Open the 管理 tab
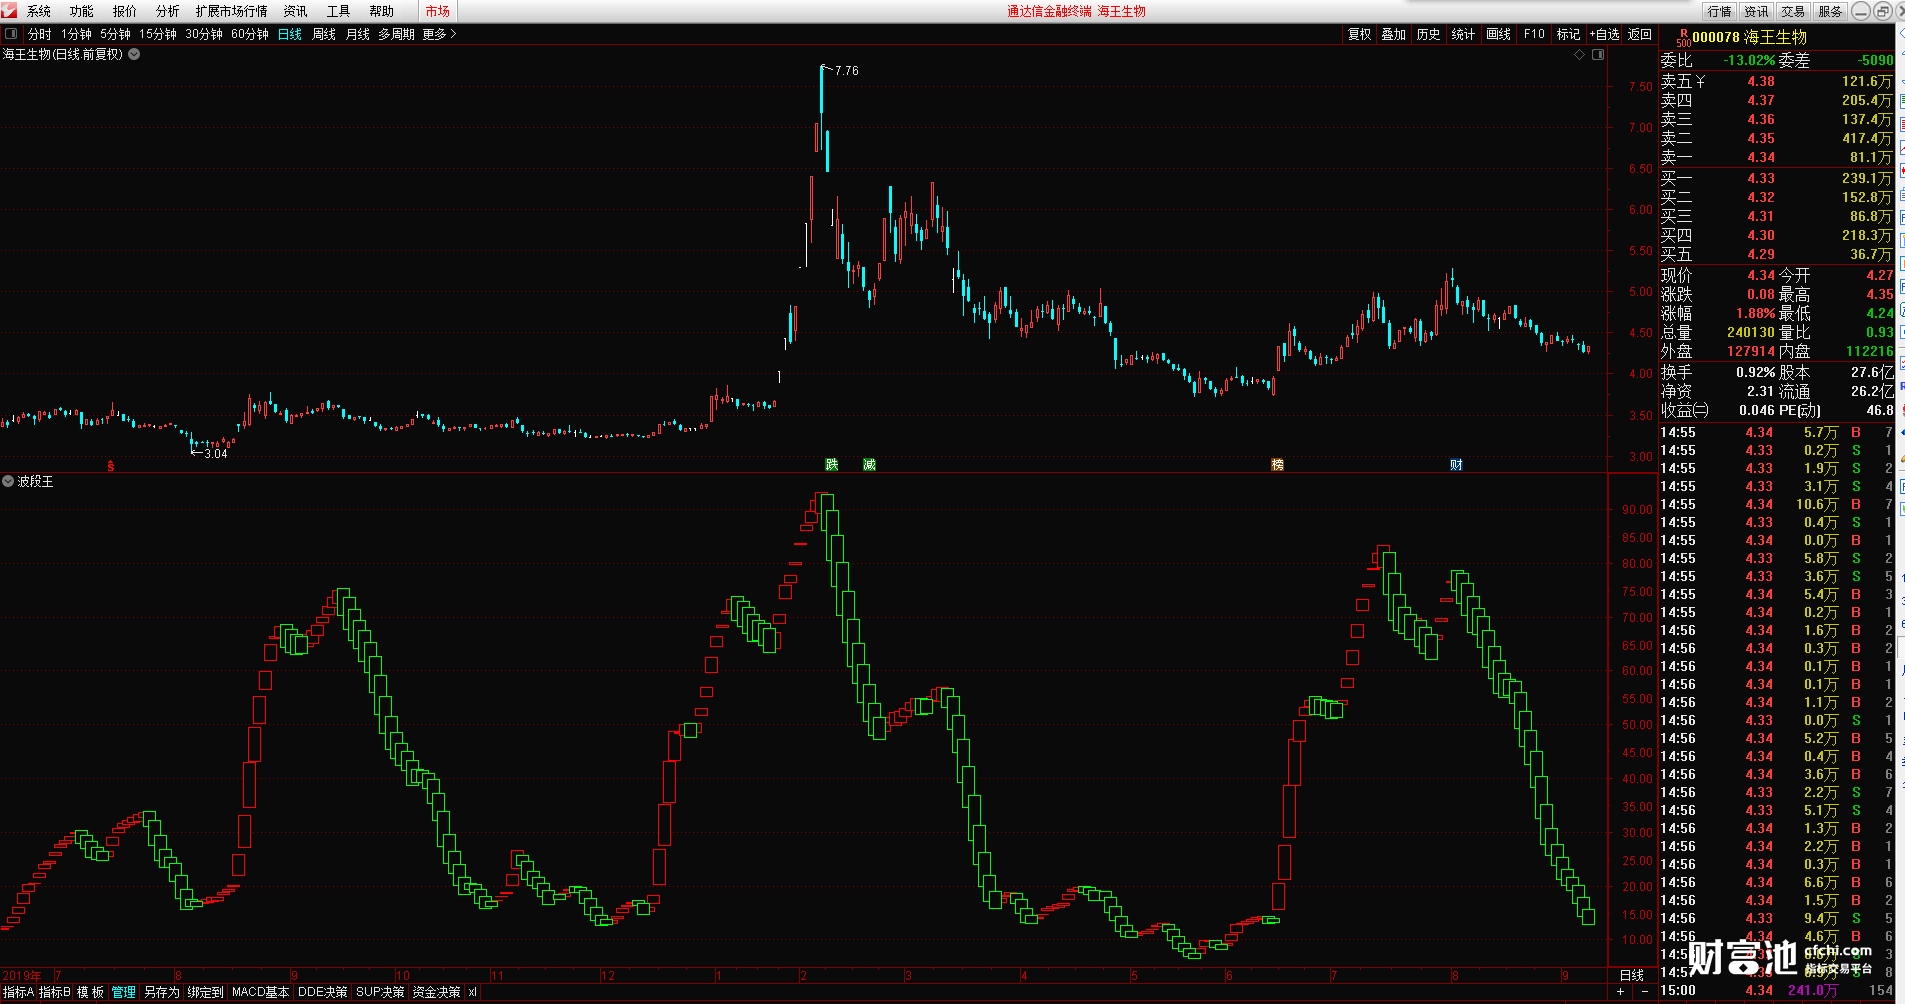This screenshot has height=1004, width=1905. click(123, 992)
